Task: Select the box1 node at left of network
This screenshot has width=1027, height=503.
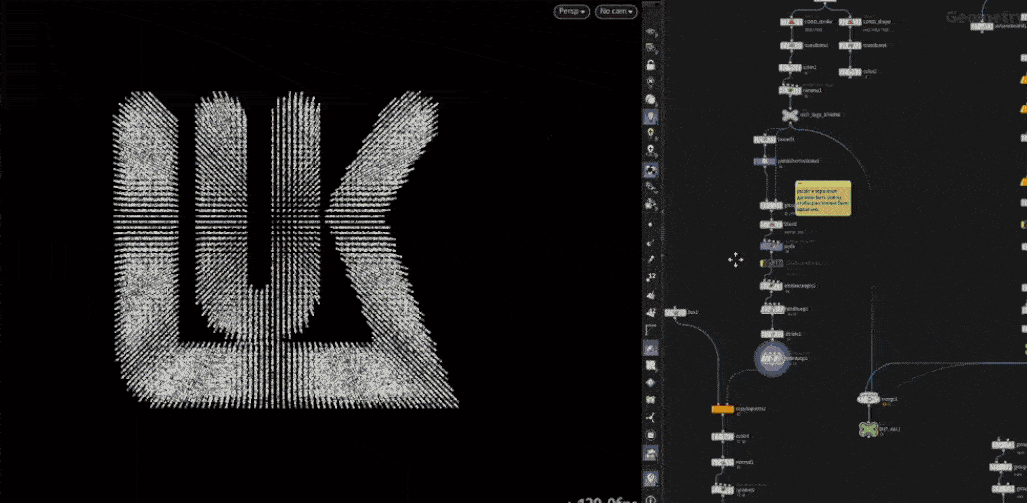Action: 675,312
